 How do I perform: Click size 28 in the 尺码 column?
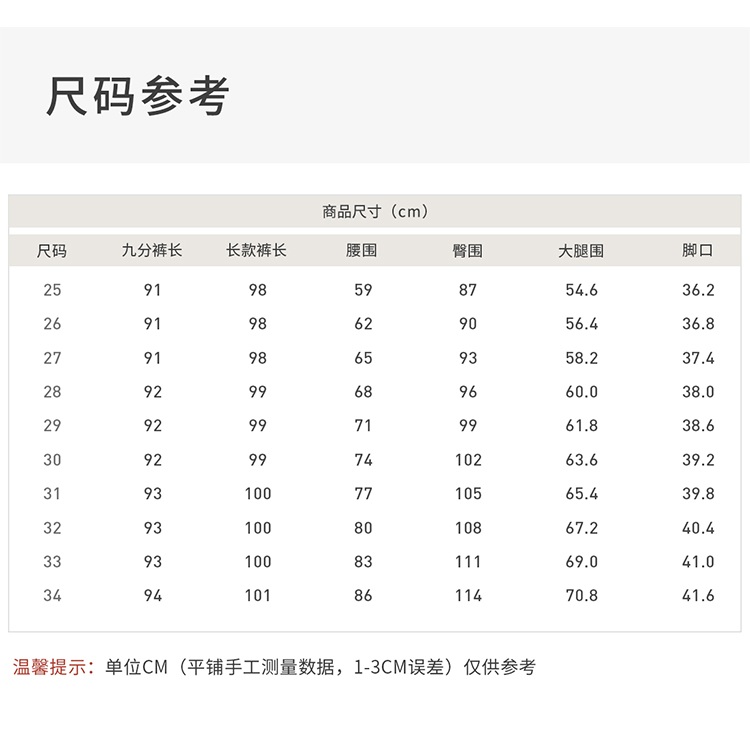[52, 392]
